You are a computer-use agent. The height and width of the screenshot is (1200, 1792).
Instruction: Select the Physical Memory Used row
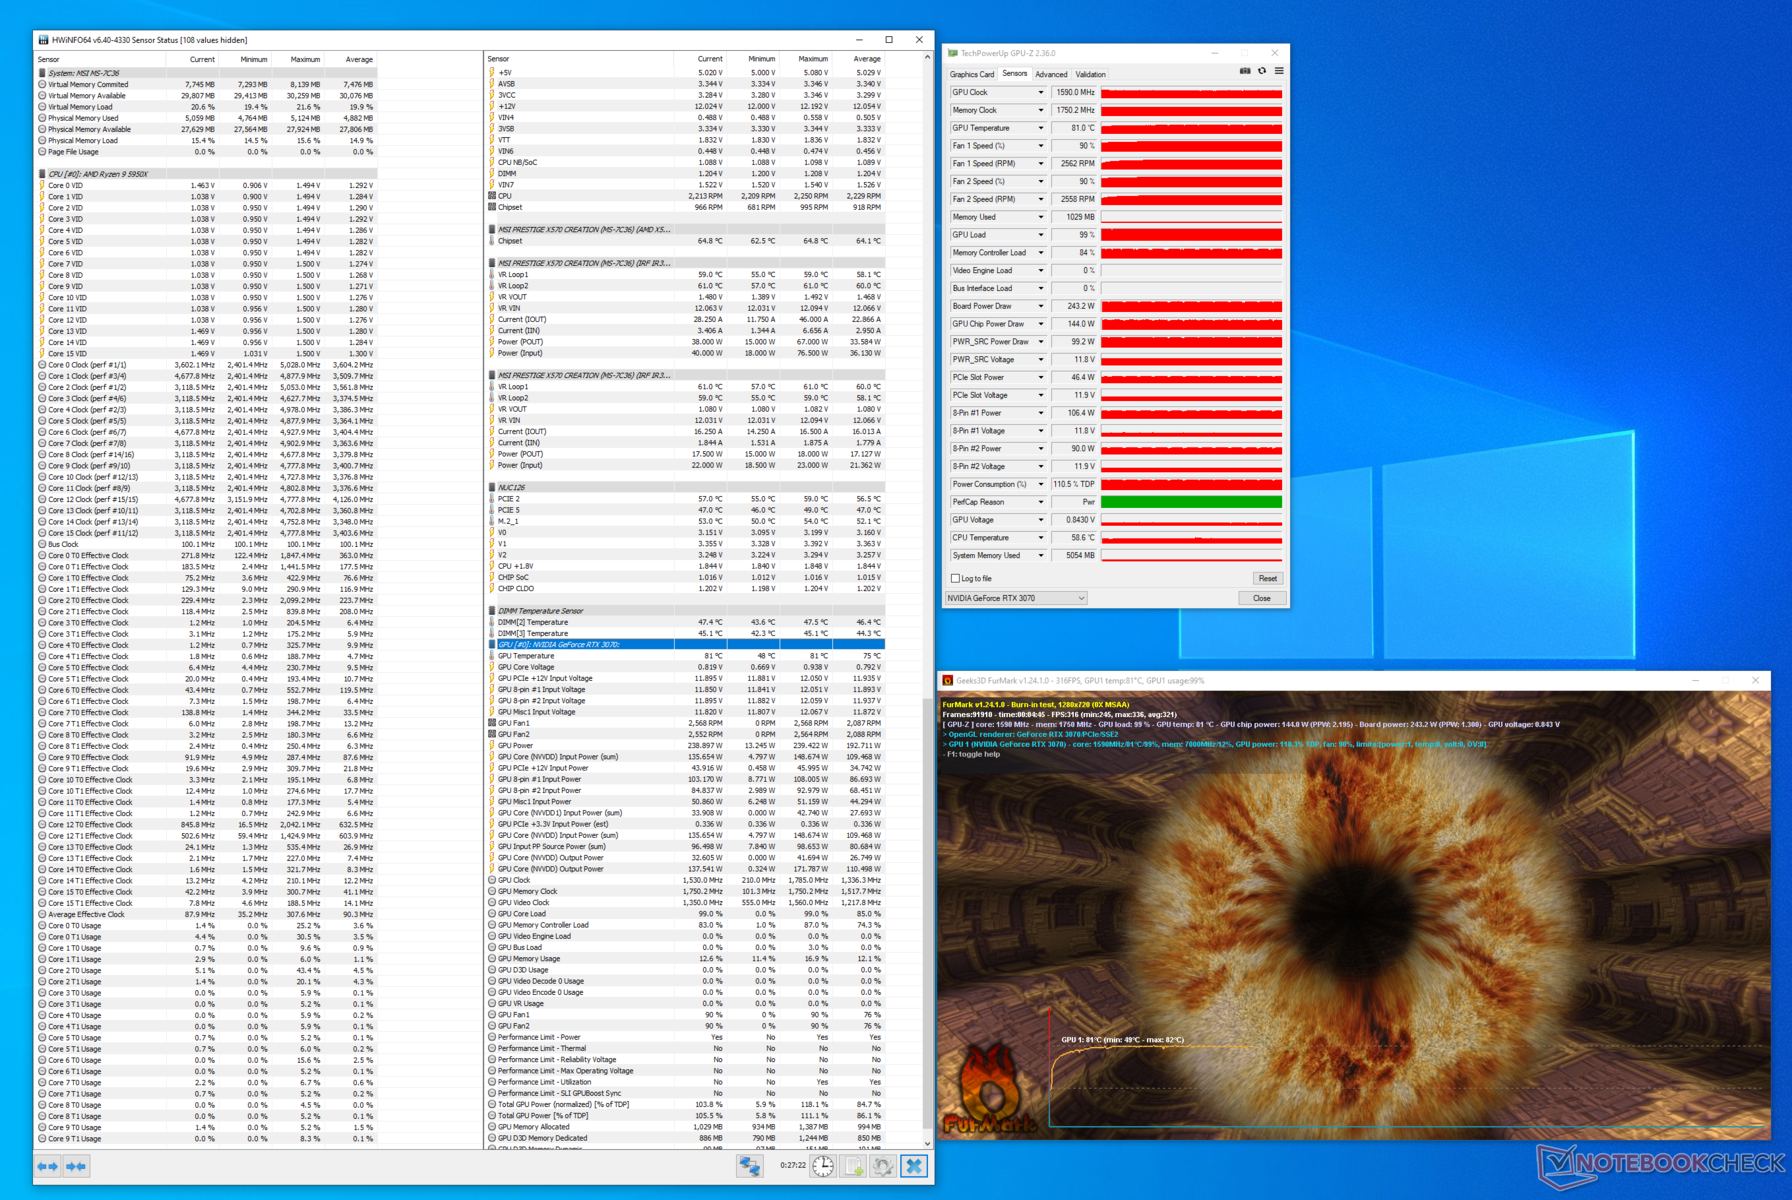point(207,118)
